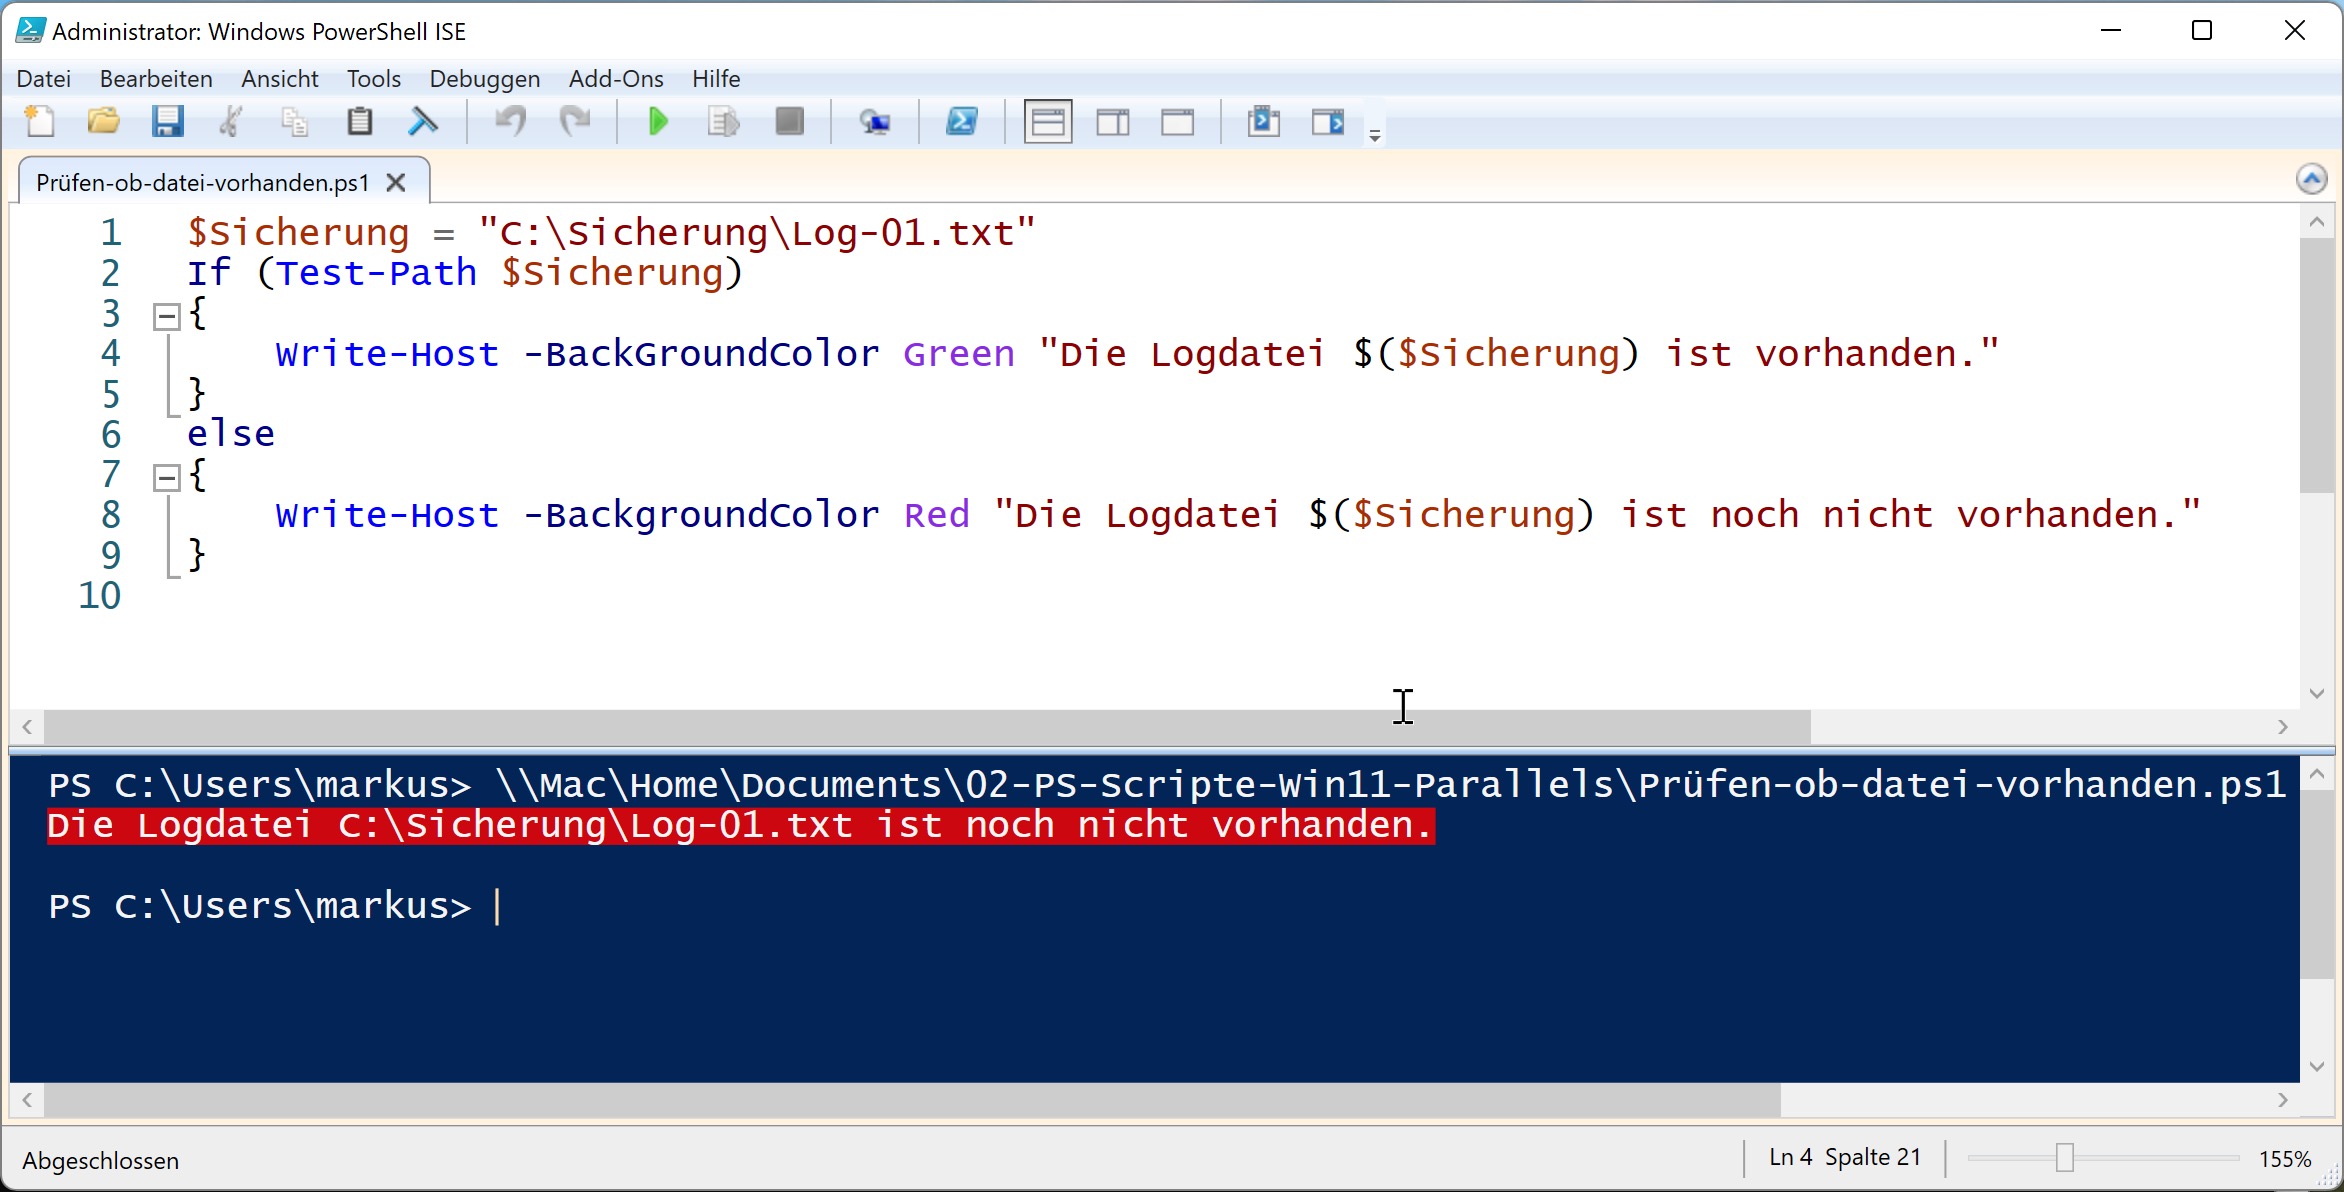Click the console scroll-up arrow
This screenshot has width=2344, height=1192.
pos(2317,774)
